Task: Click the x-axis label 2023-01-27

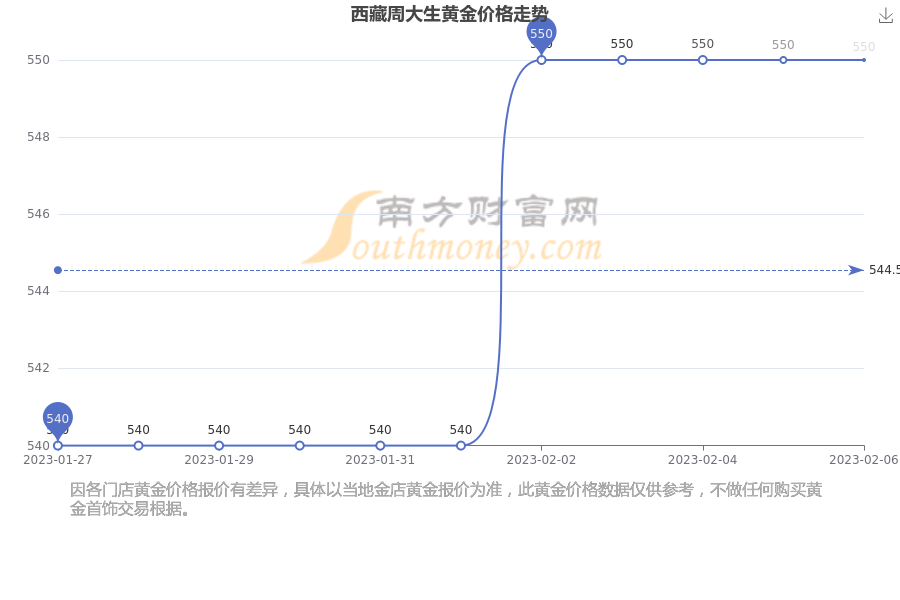Action: click(x=57, y=460)
